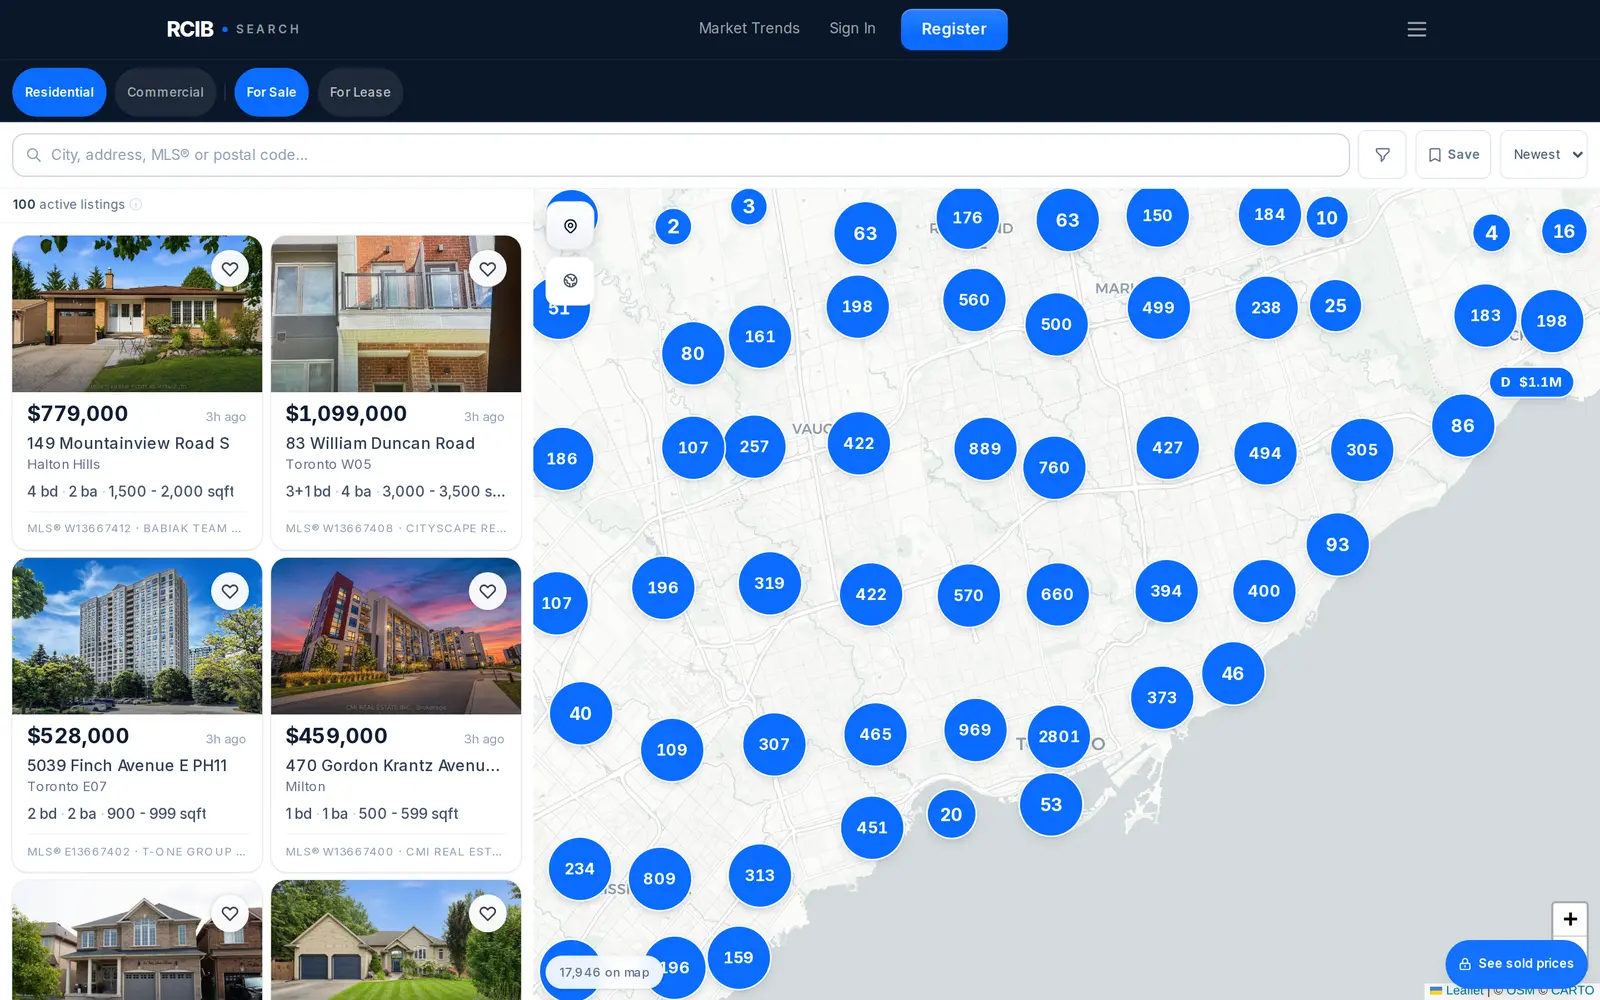Click the filter funnel icon

tap(1382, 155)
